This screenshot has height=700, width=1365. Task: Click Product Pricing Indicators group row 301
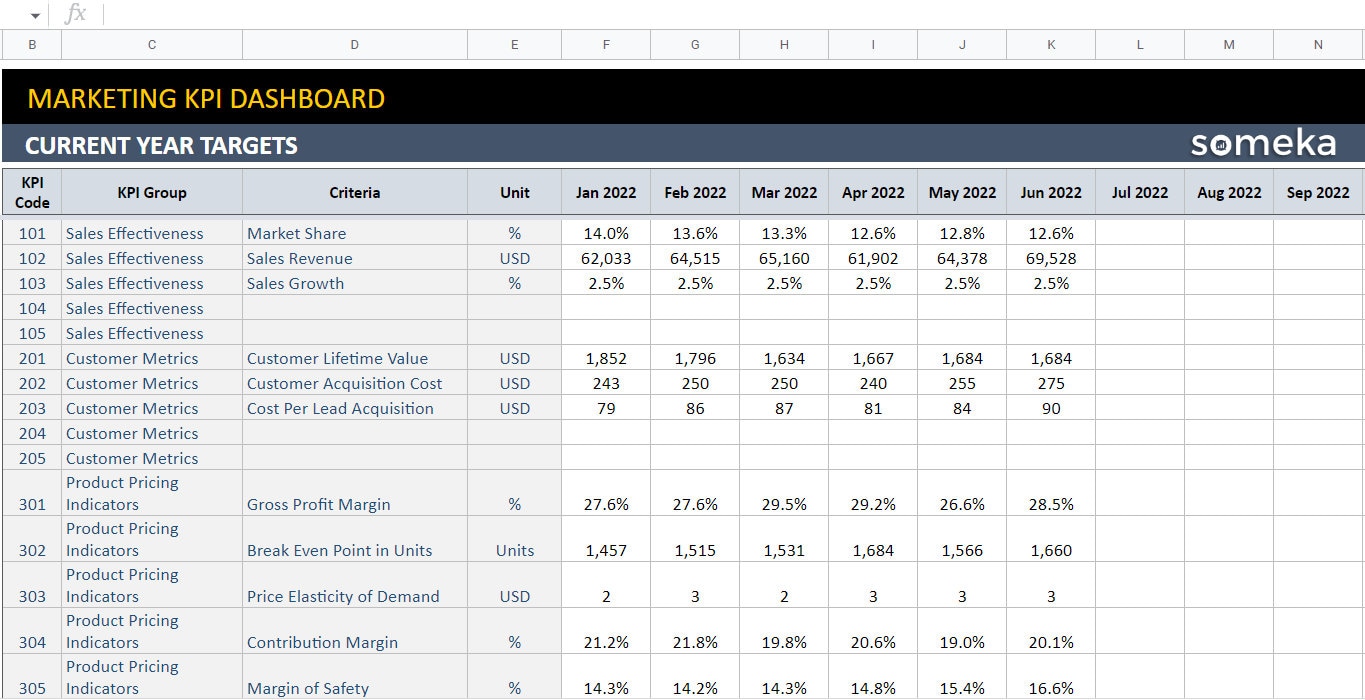pyautogui.click(x=152, y=493)
